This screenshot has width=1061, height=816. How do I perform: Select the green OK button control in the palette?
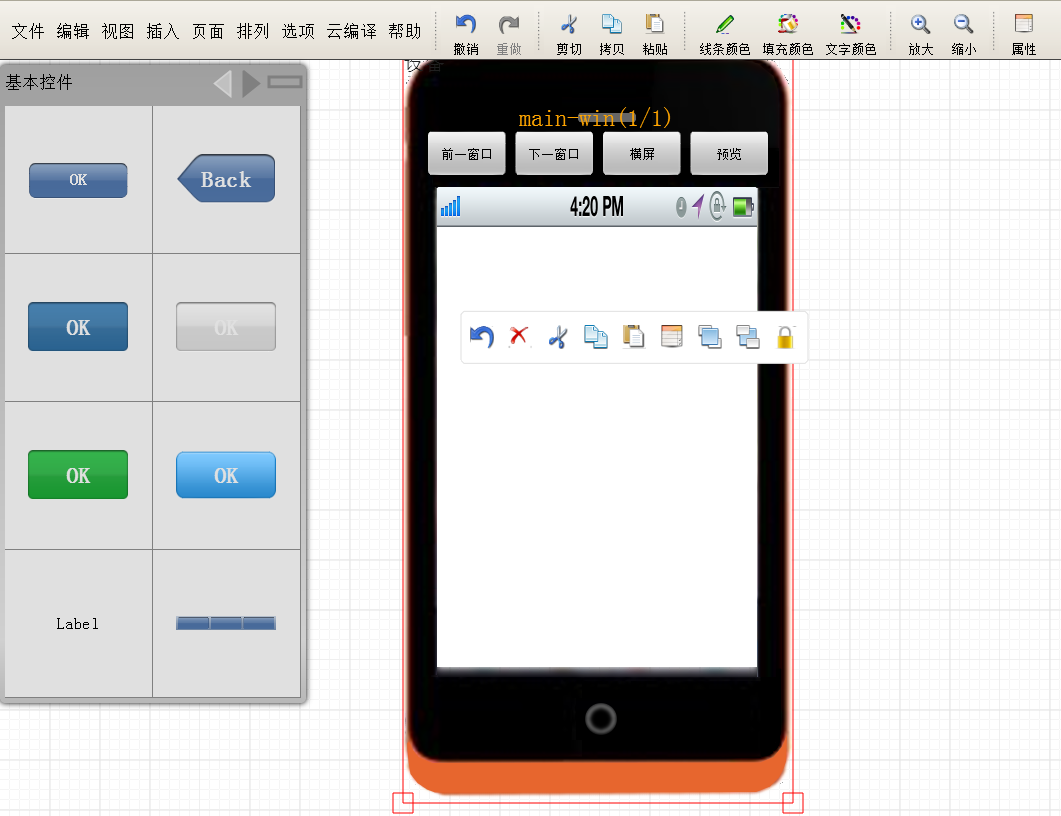(x=77, y=474)
